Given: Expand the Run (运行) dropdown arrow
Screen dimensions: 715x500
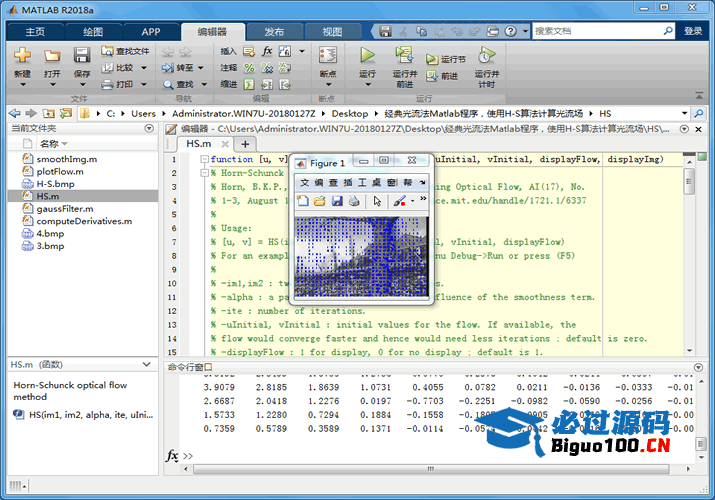Looking at the screenshot, I should pos(368,85).
